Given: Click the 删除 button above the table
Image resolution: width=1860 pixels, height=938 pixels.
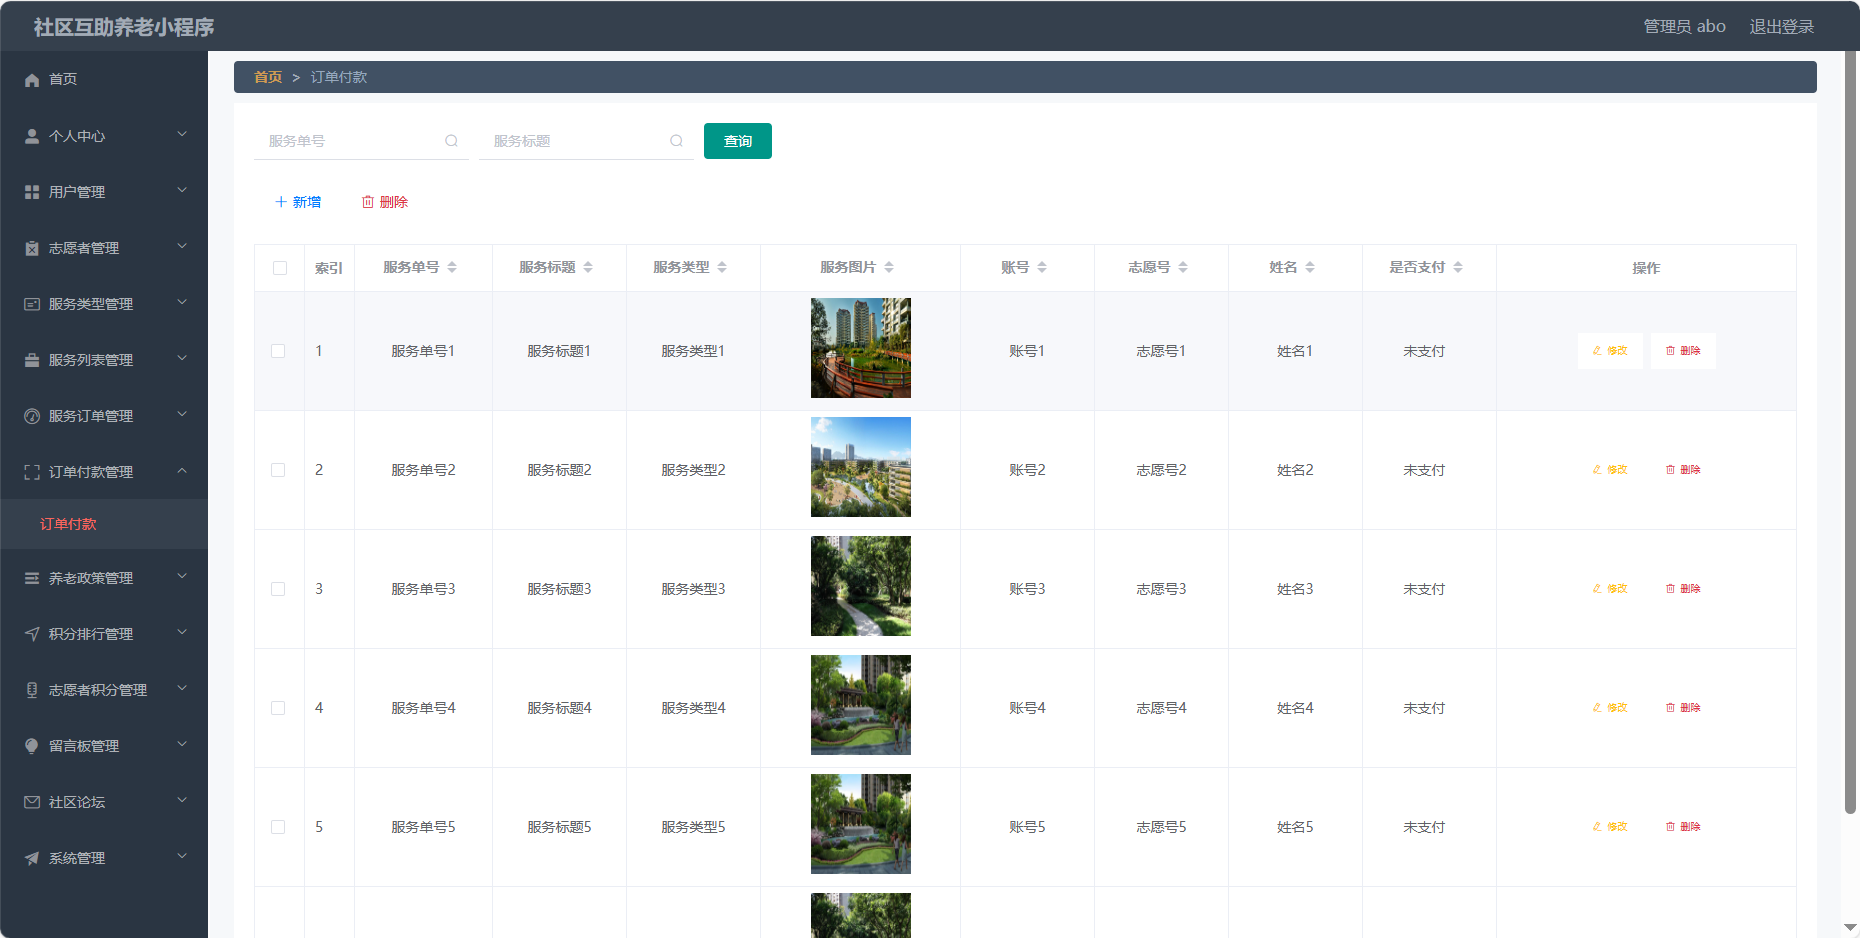Looking at the screenshot, I should click(385, 202).
